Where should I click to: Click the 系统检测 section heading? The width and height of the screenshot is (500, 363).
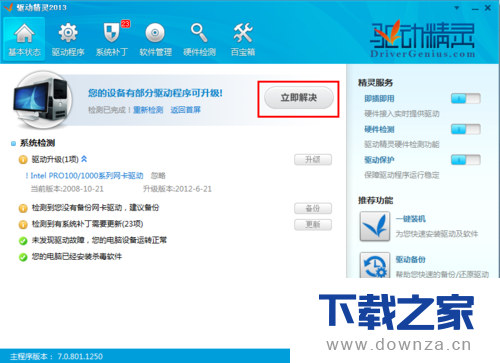tap(37, 143)
